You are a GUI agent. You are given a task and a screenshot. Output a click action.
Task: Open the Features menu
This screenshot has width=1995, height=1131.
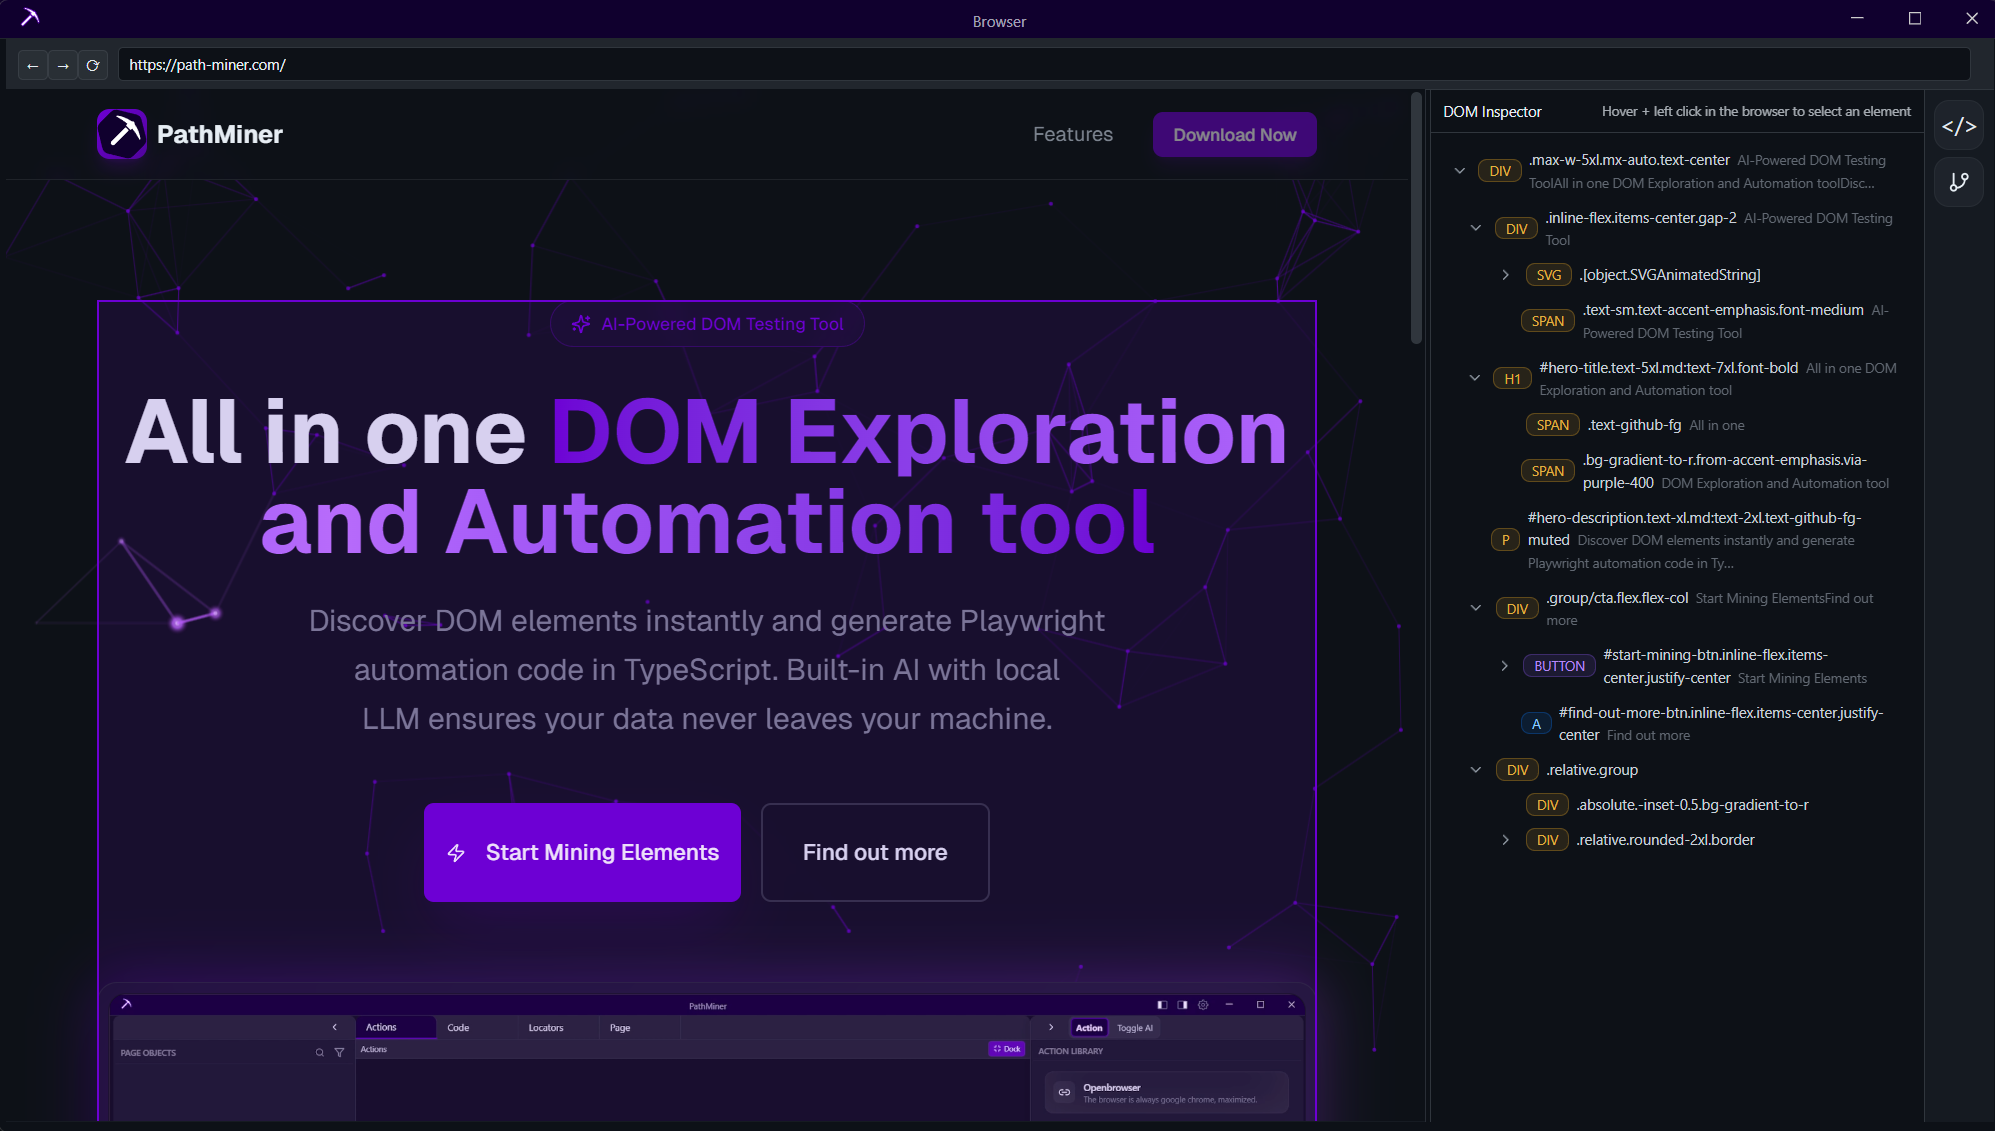tap(1072, 134)
